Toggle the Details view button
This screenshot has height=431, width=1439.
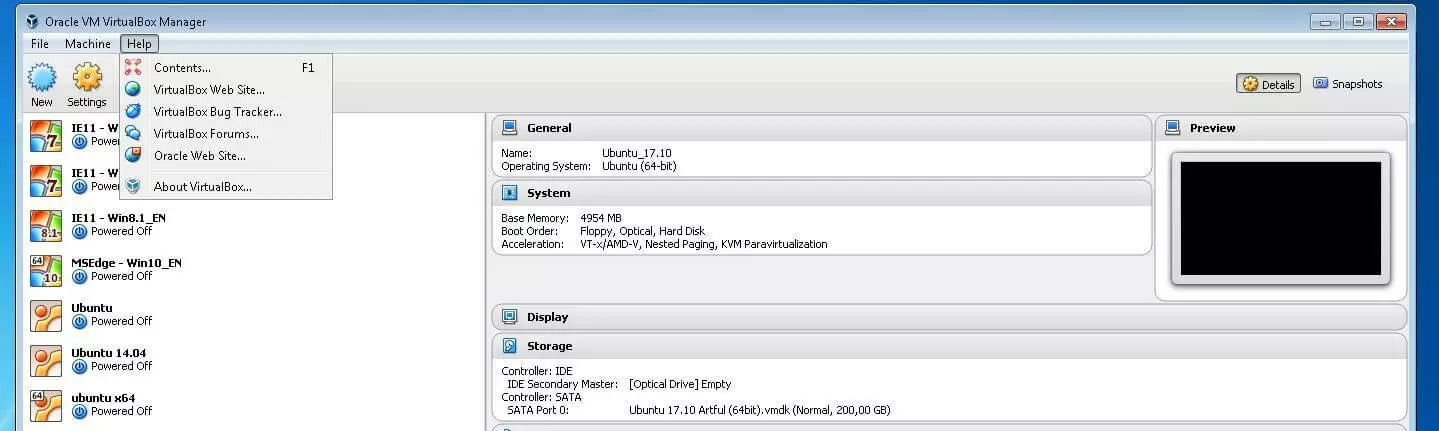[1268, 84]
